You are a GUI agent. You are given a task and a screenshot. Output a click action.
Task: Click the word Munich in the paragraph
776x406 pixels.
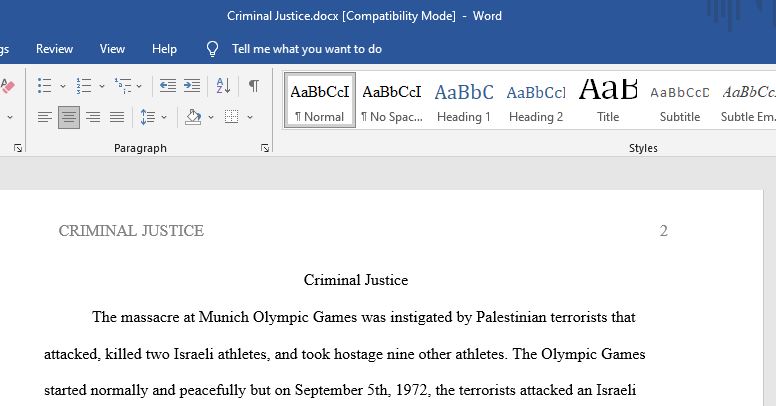224,317
